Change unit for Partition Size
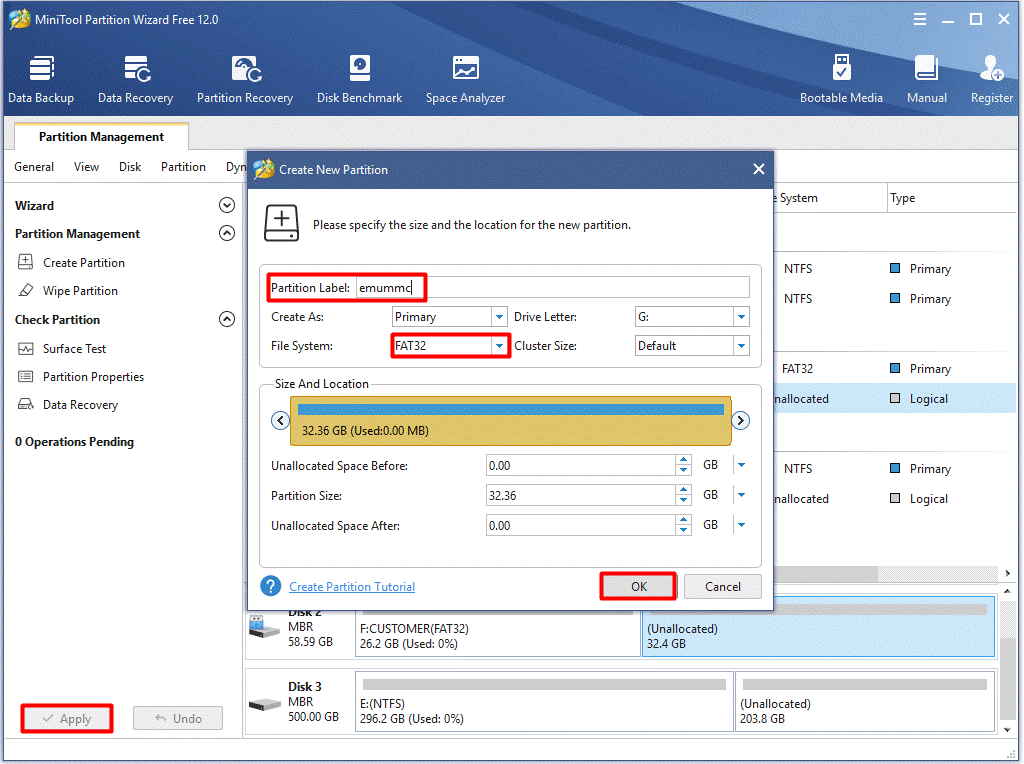This screenshot has height=764, width=1024. pos(741,496)
